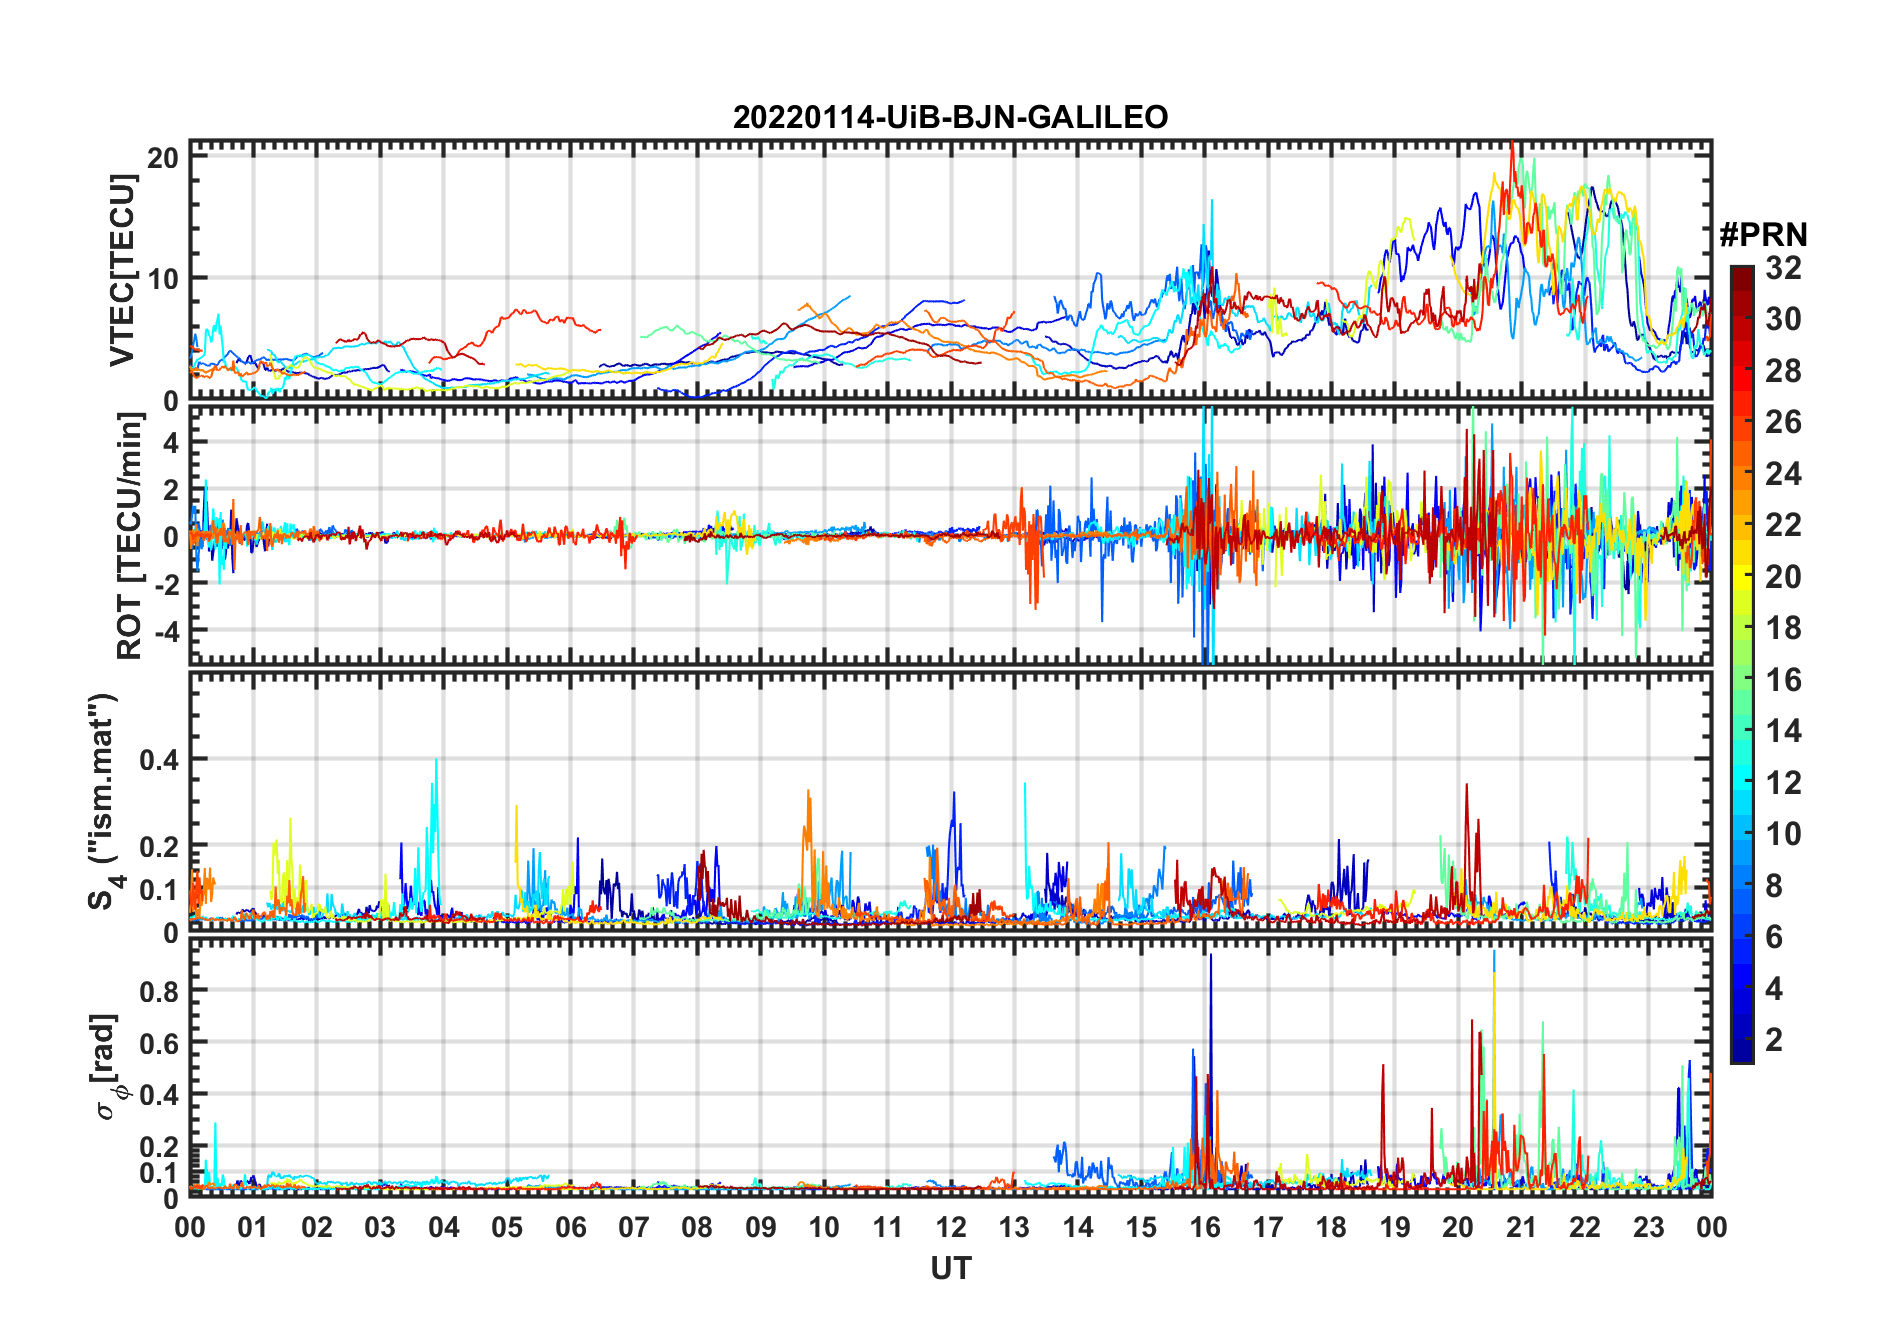1902x1330 pixels.
Task: Click ROT y-axis tick 2
Action: (x=171, y=490)
